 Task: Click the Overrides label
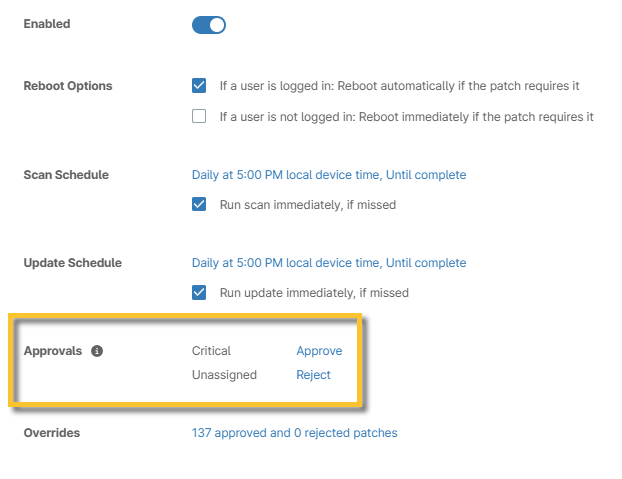coord(52,433)
